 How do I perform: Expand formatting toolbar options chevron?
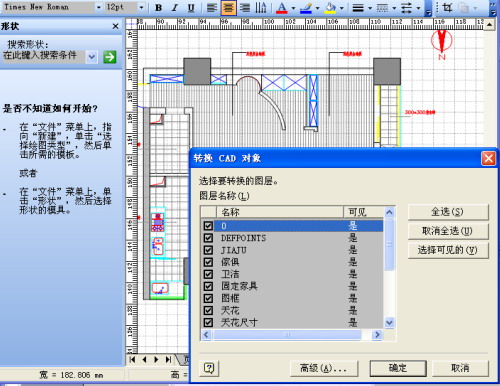click(429, 9)
